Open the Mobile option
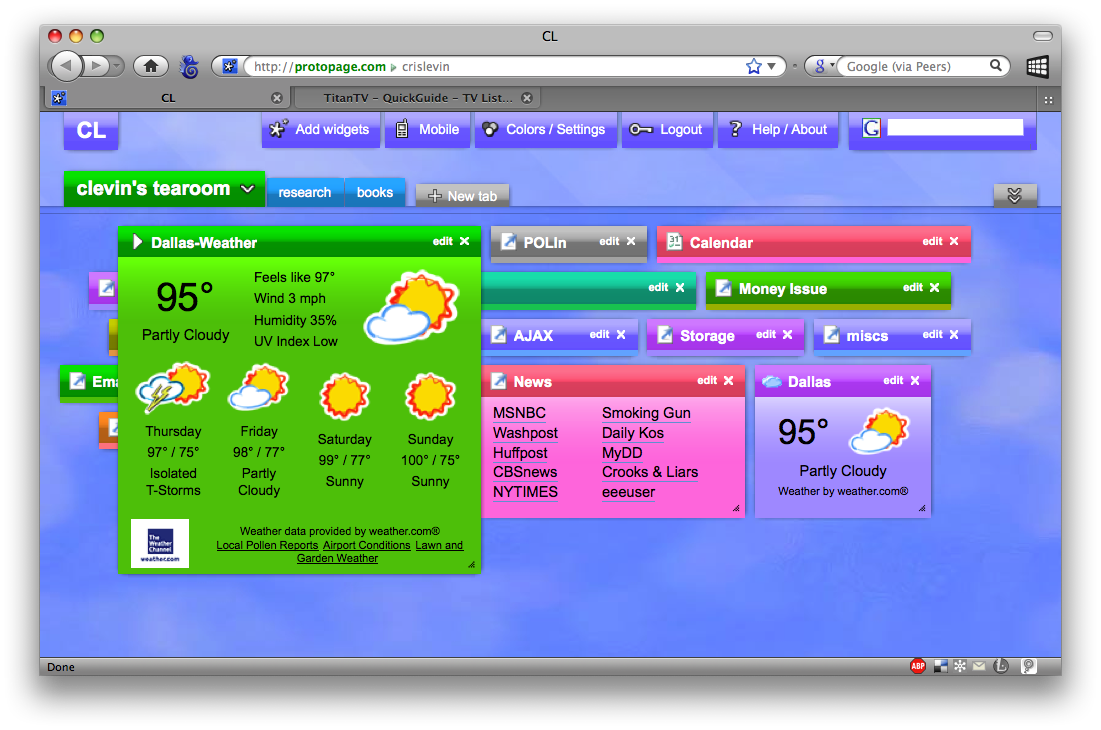Image resolution: width=1101 pixels, height=730 pixels. tap(427, 129)
